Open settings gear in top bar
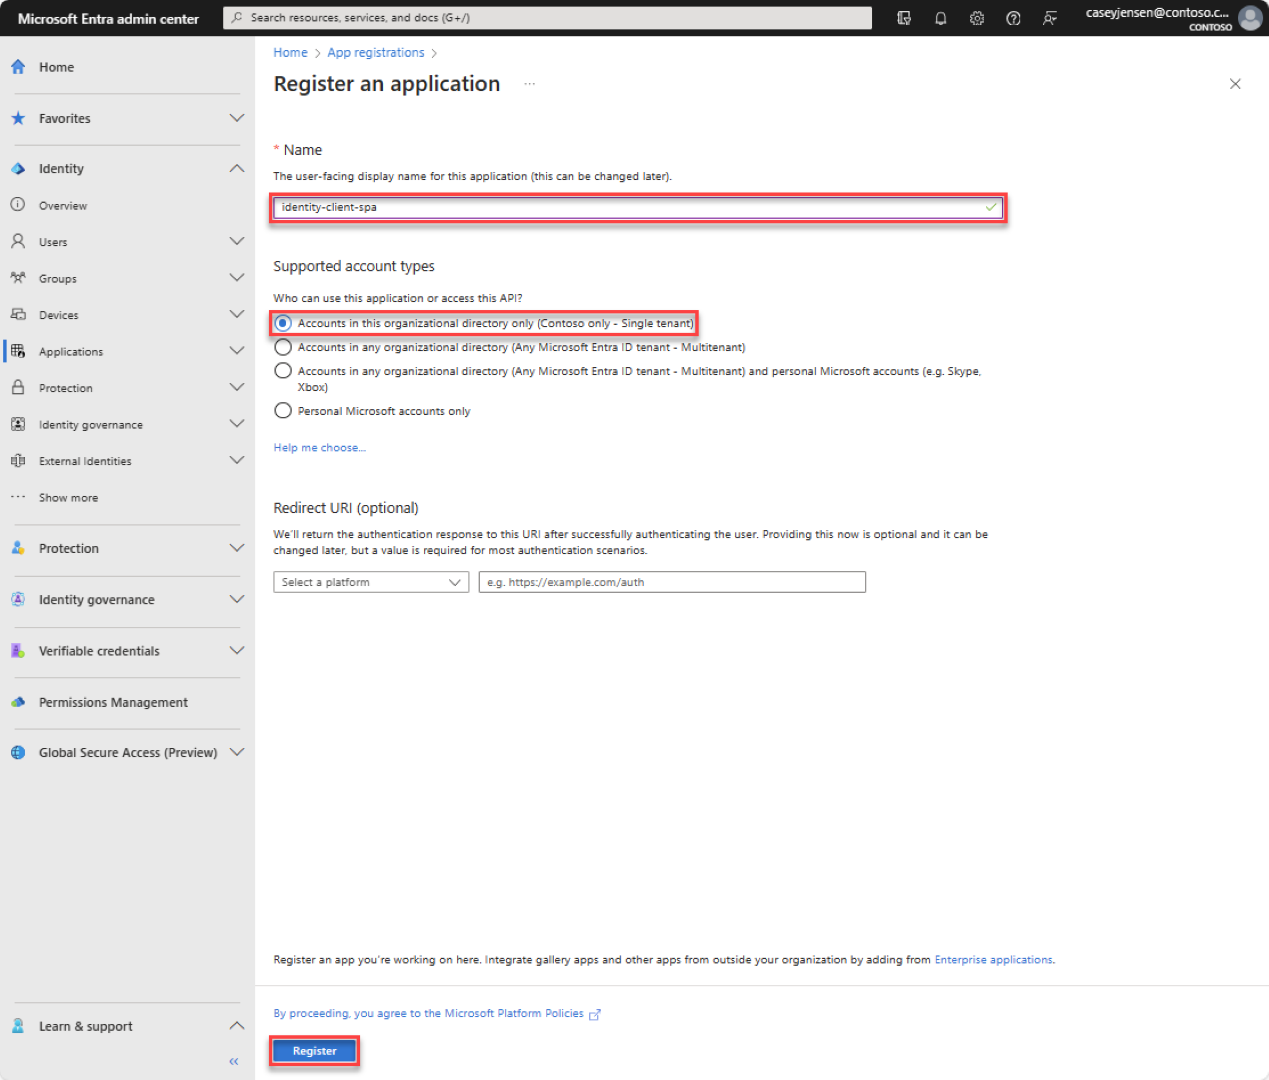 [x=977, y=18]
